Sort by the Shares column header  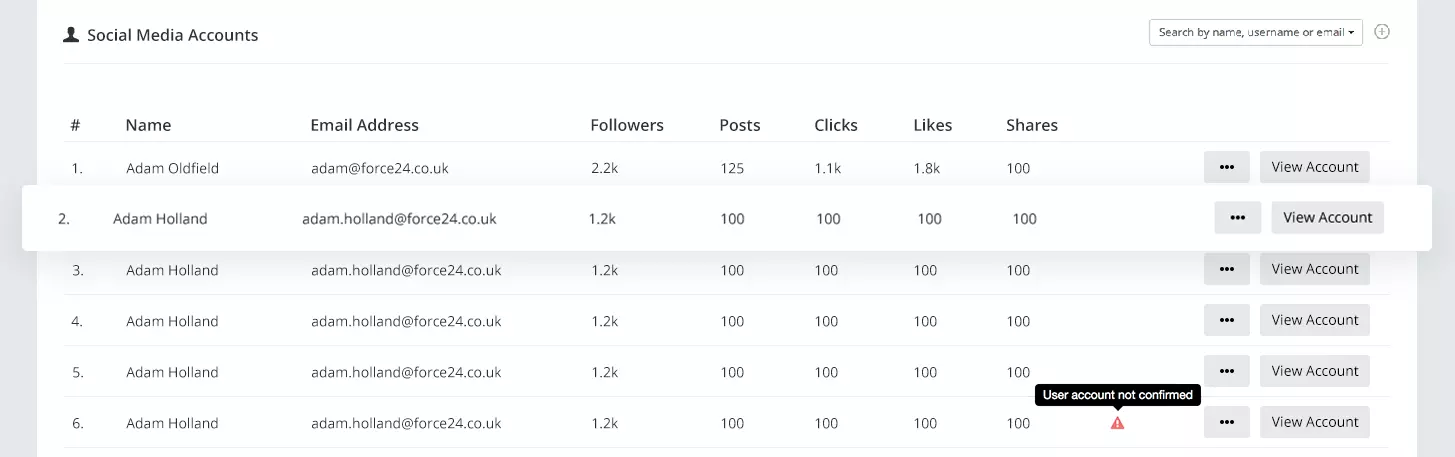click(x=1032, y=125)
